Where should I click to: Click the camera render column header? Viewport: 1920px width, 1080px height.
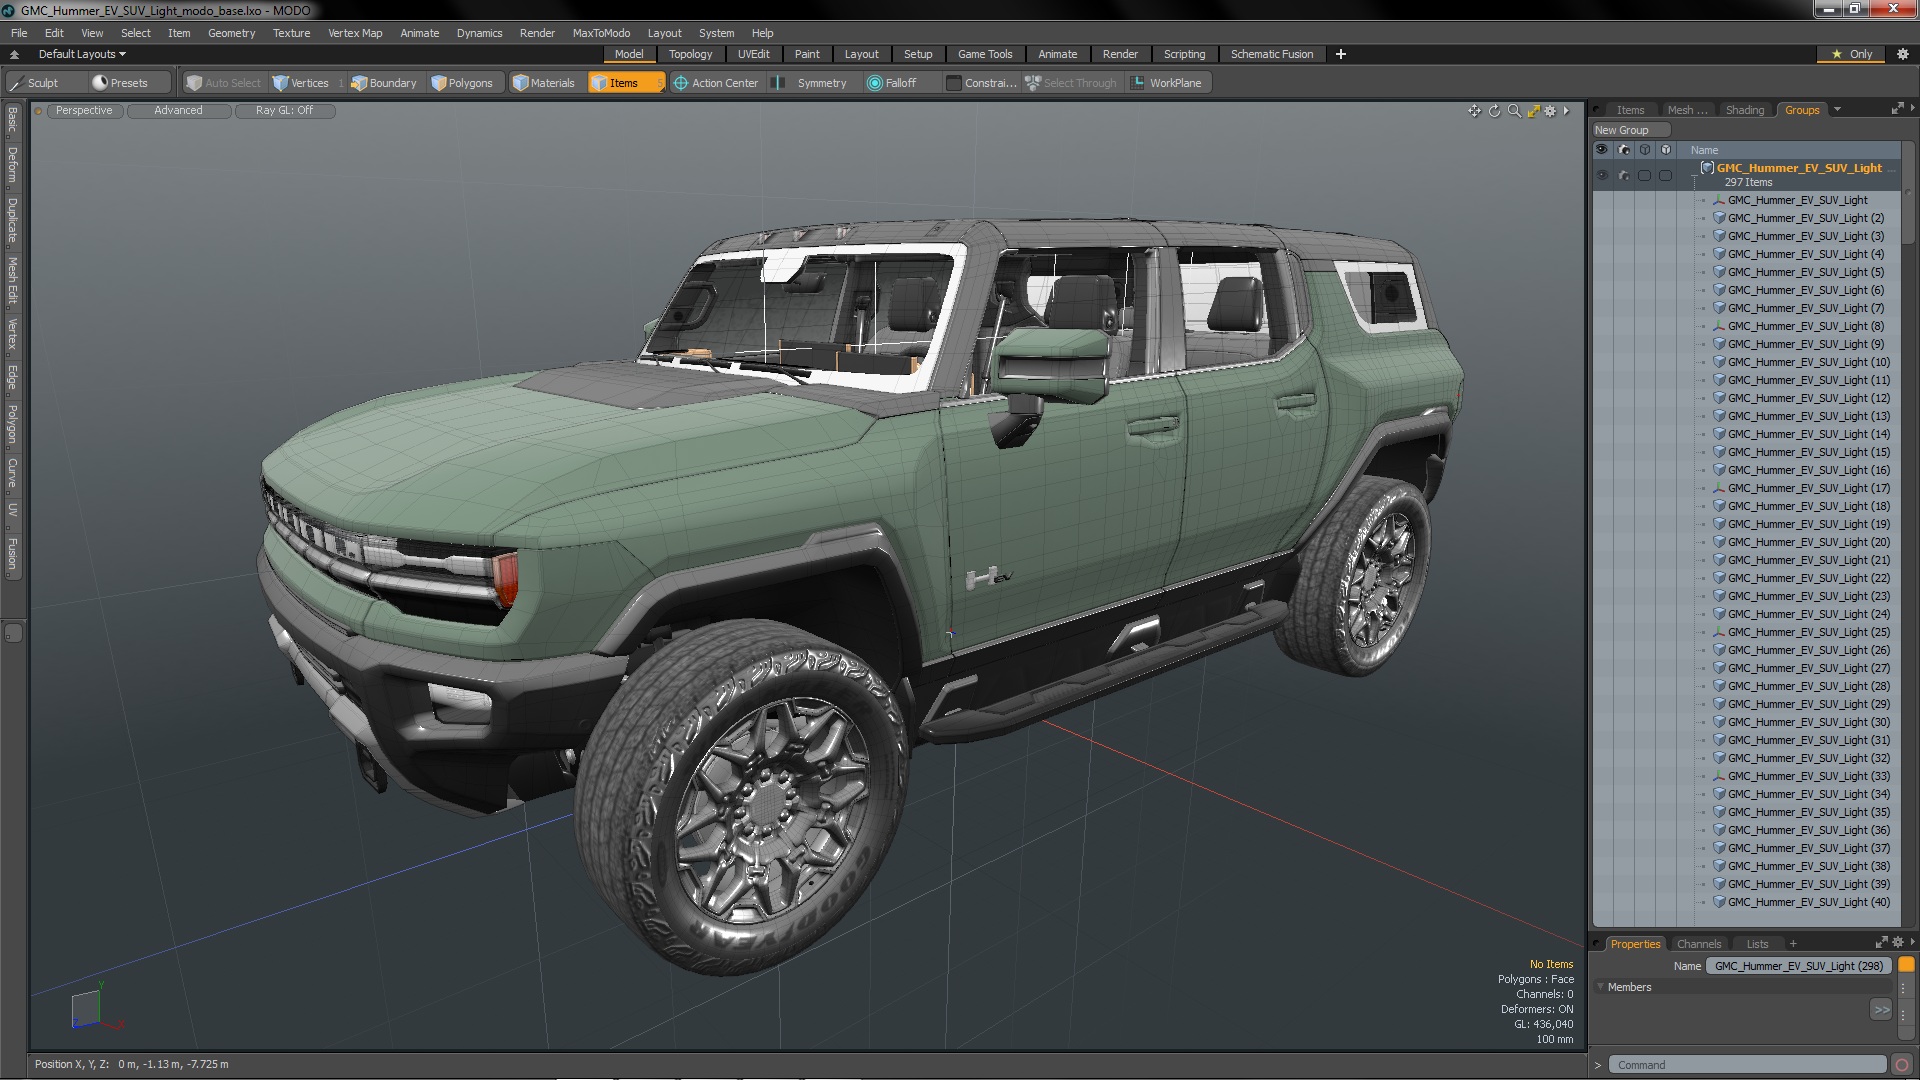point(1624,150)
